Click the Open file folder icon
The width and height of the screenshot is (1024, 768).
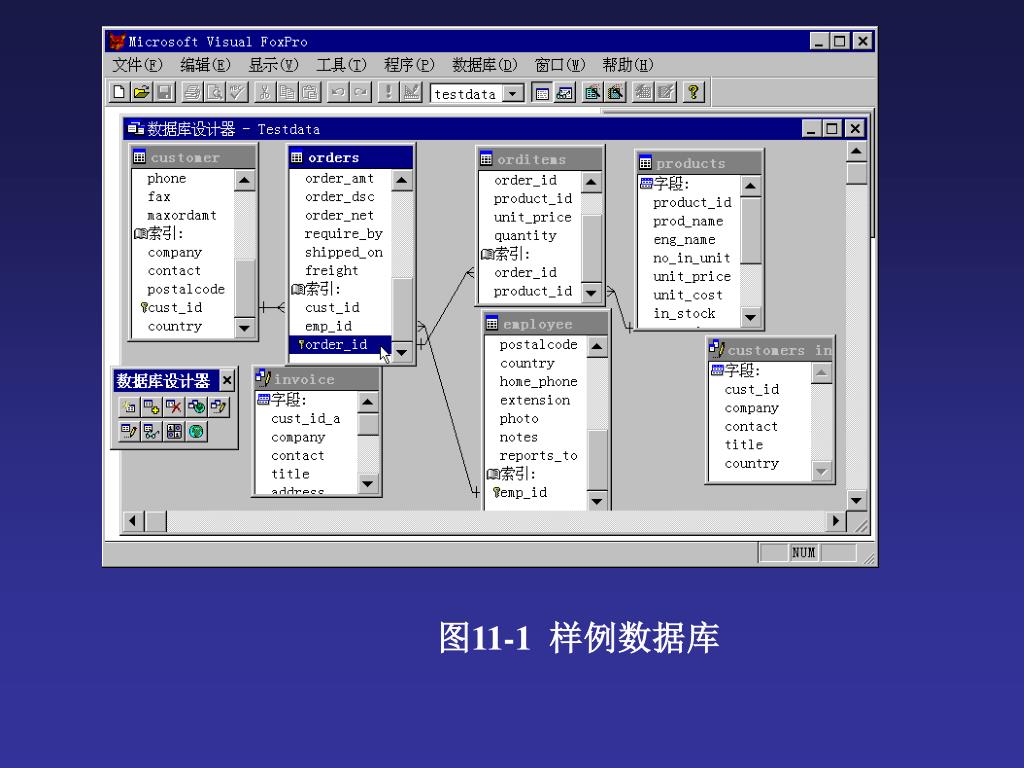pyautogui.click(x=141, y=92)
